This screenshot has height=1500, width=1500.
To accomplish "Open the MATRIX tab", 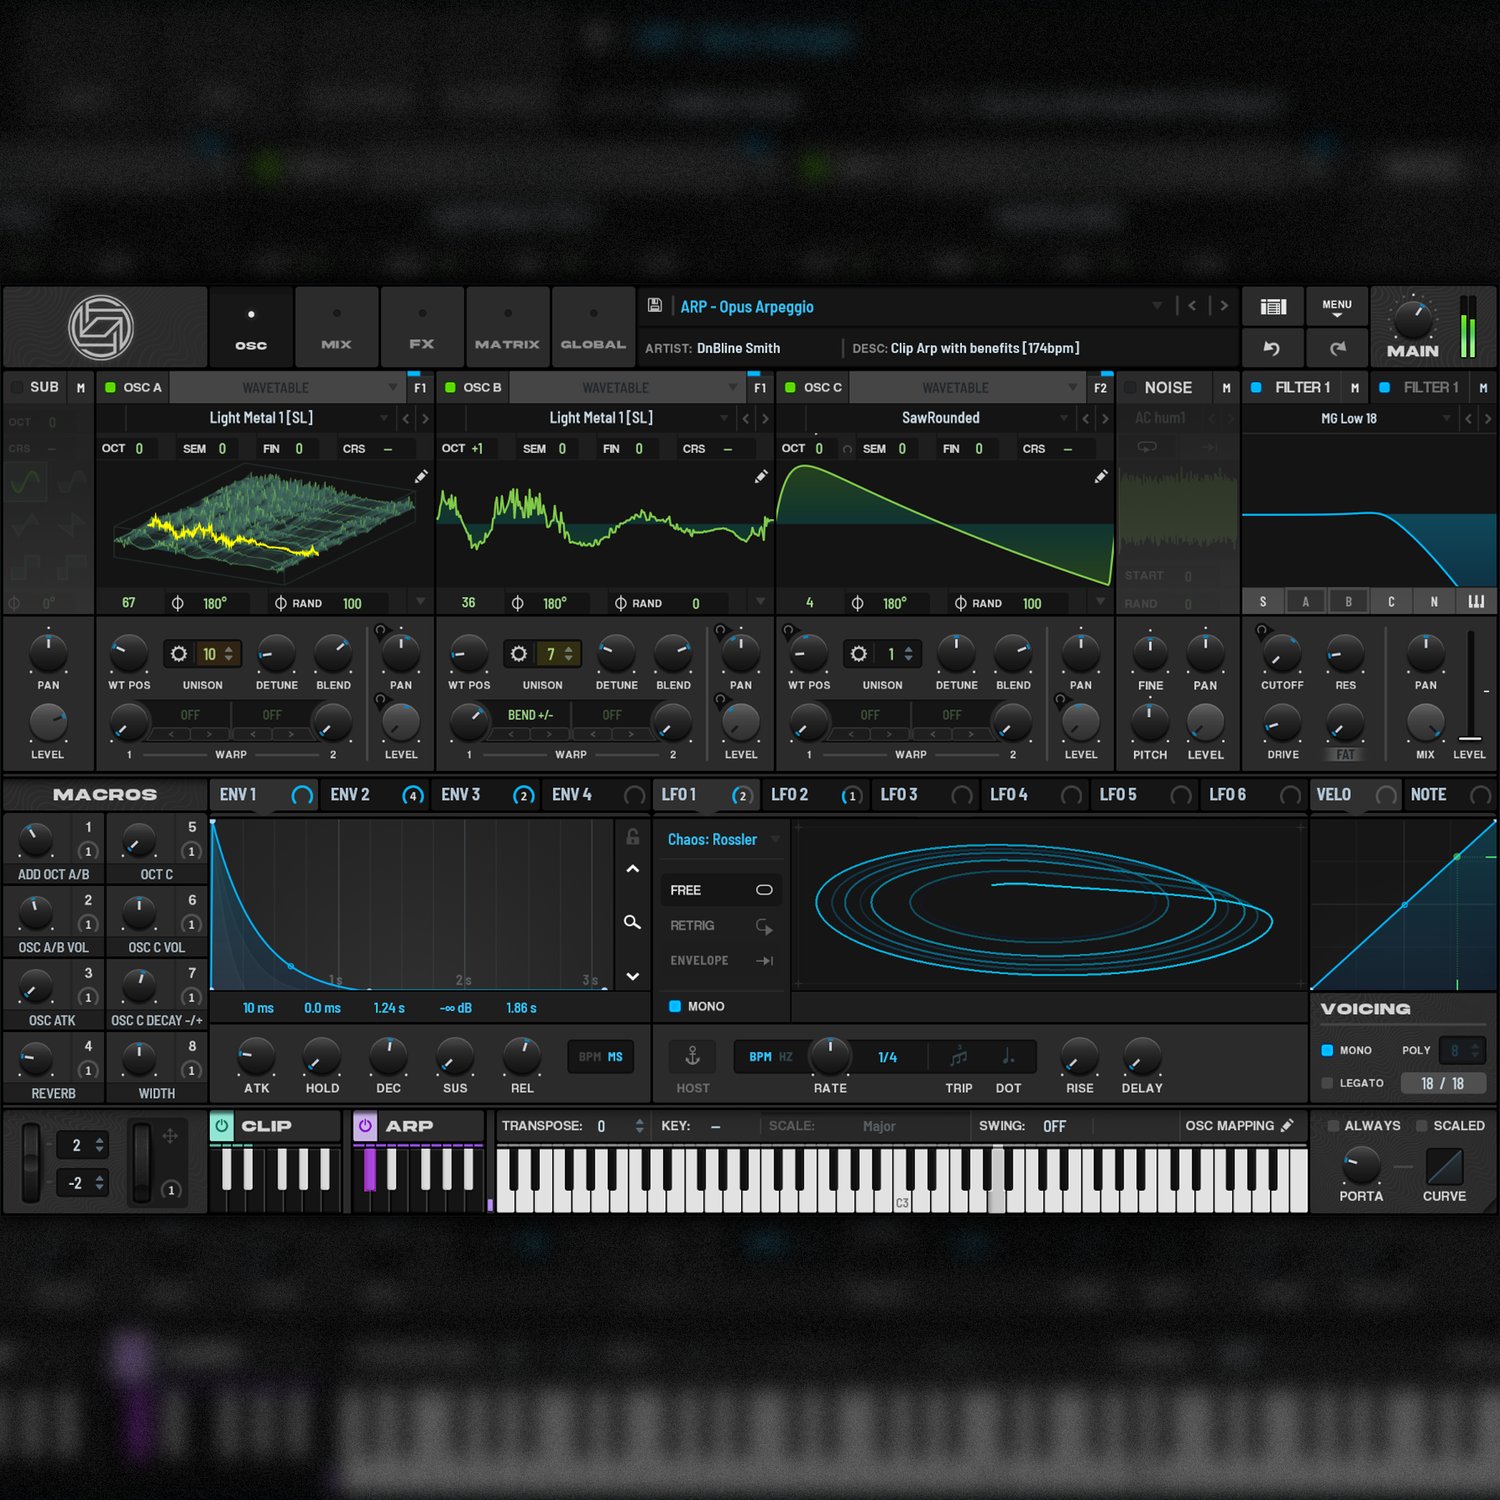I will (x=508, y=327).
